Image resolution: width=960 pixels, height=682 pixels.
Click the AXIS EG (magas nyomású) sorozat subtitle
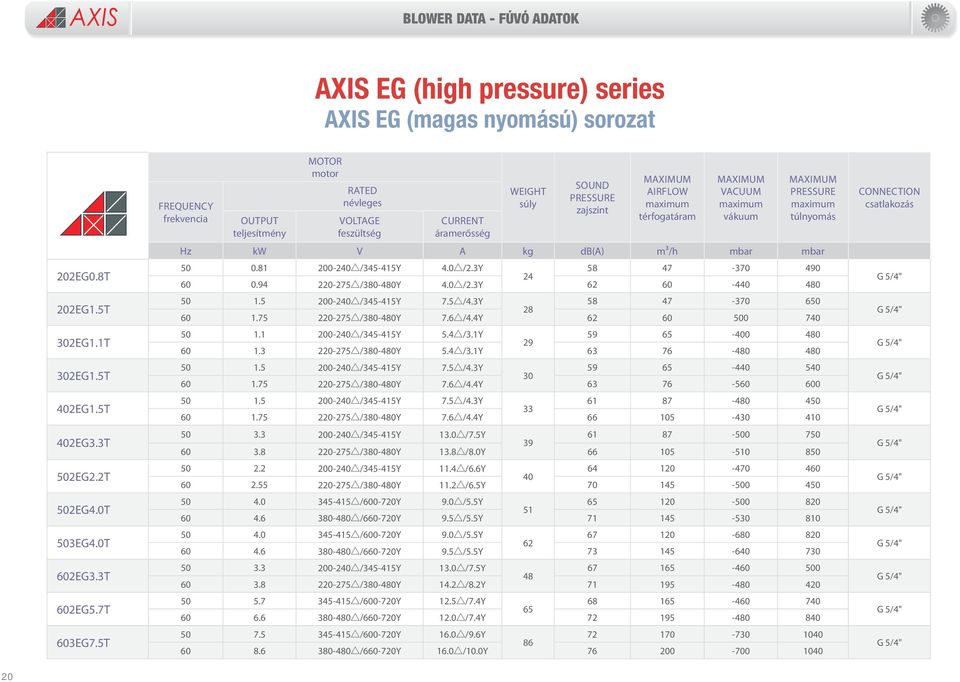coord(489,119)
